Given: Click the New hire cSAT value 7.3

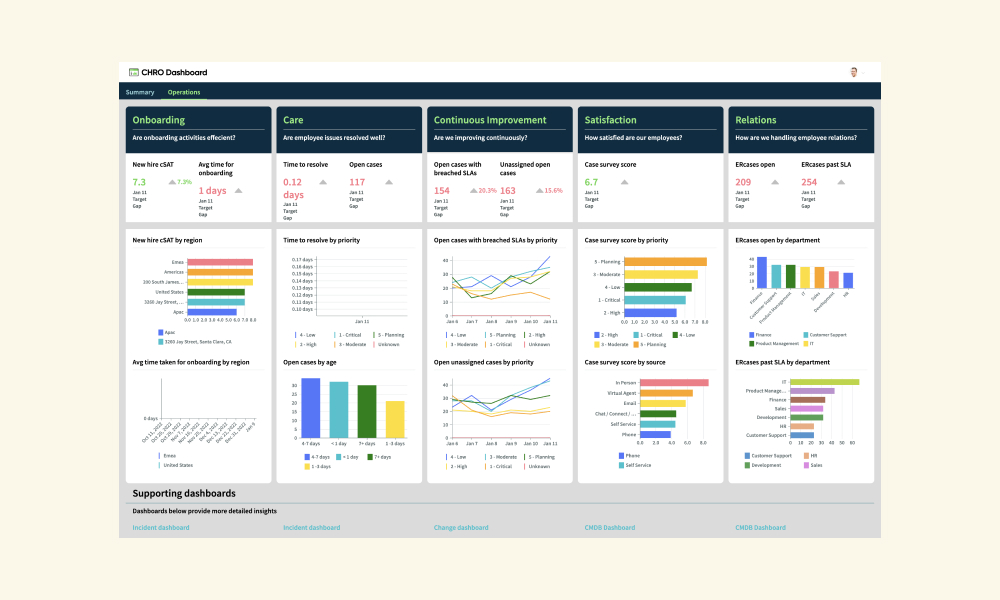Looking at the screenshot, I should pos(139,182).
